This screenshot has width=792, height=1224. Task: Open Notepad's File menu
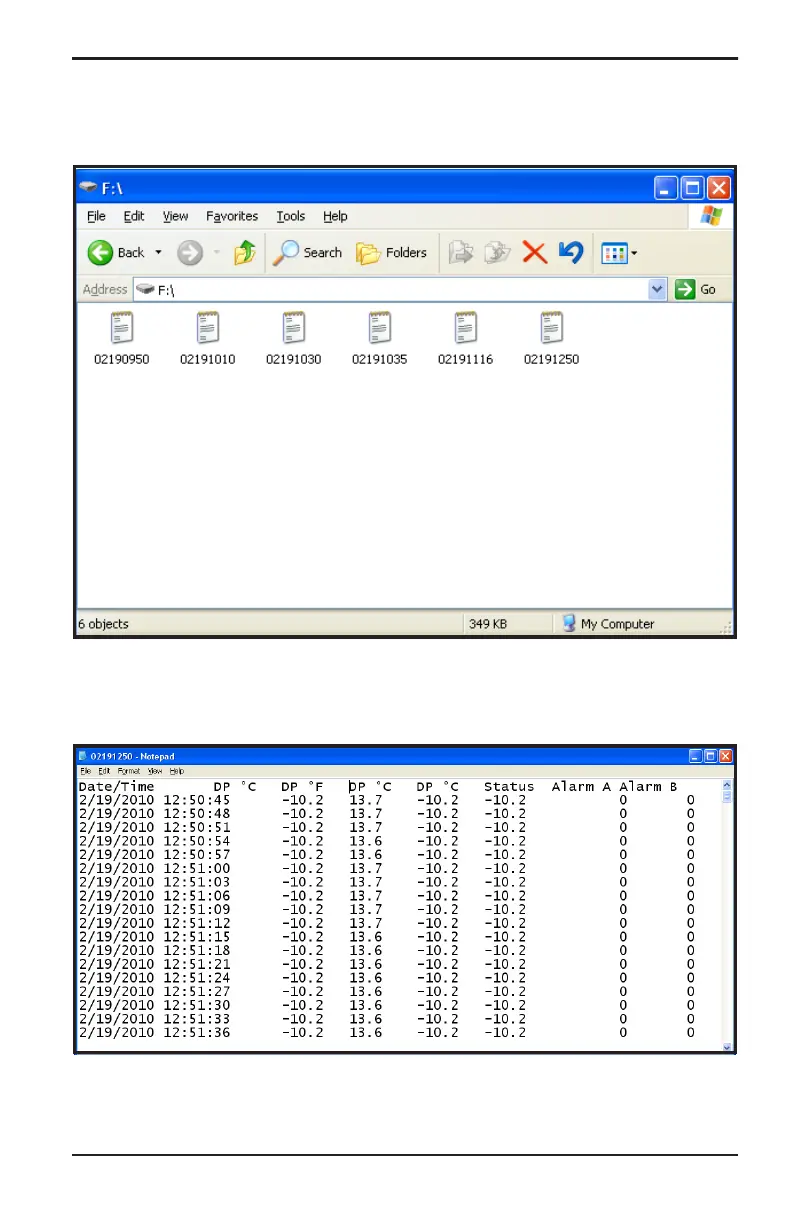(87, 772)
